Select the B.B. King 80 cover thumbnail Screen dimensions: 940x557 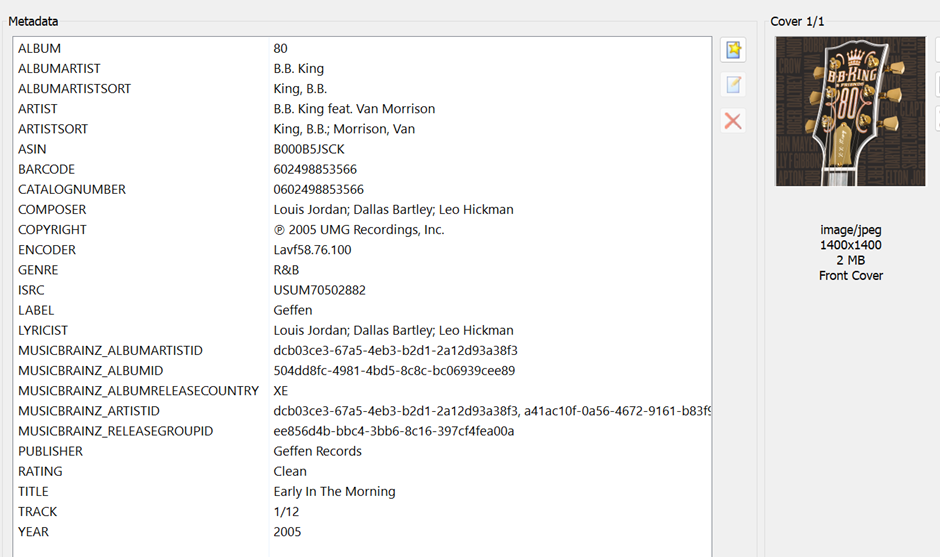(851, 112)
